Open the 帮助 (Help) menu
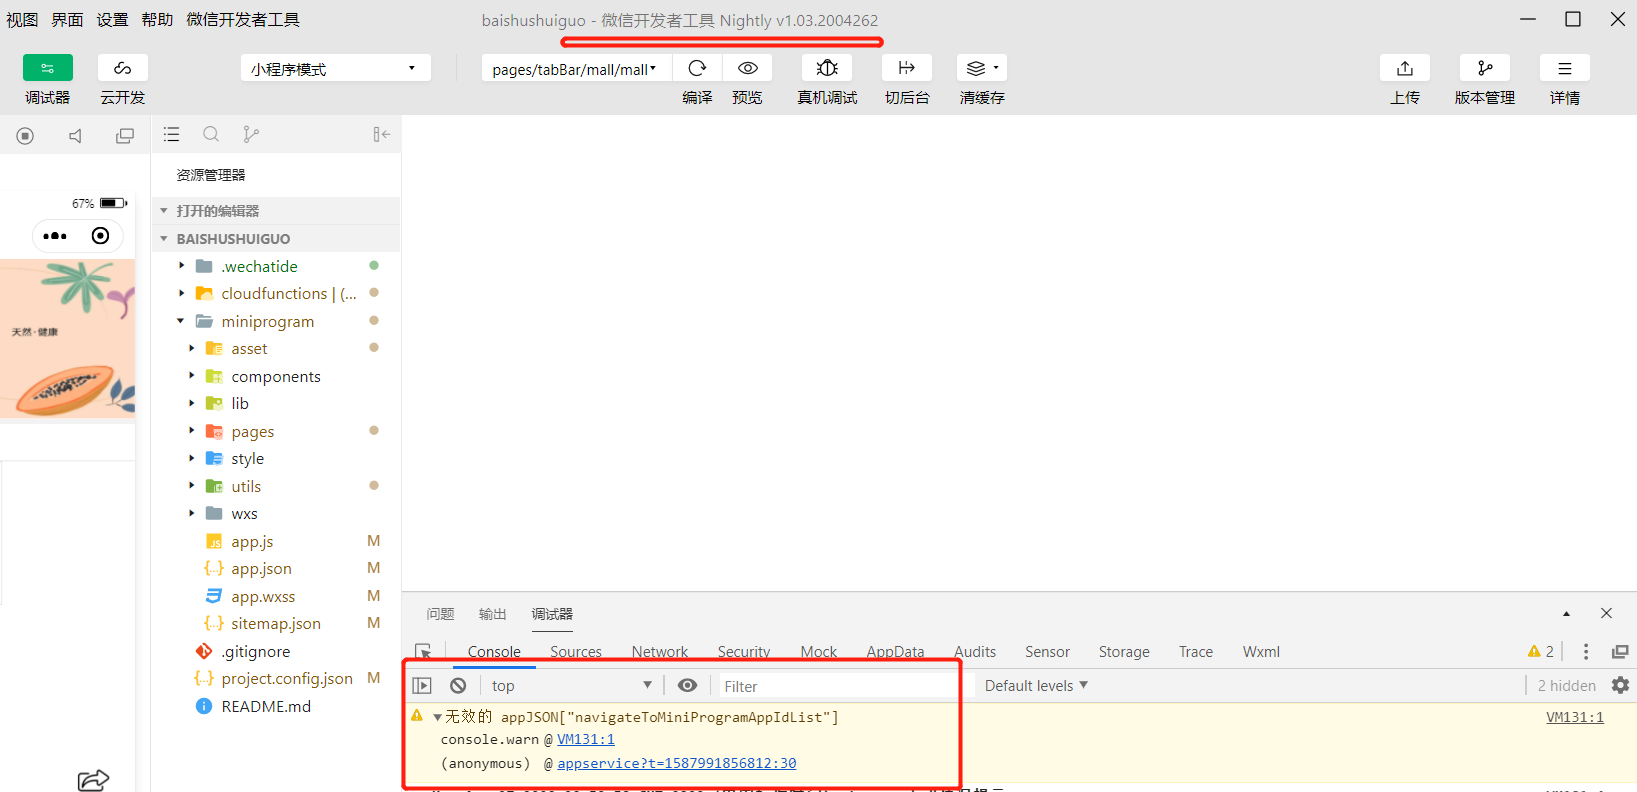The width and height of the screenshot is (1637, 792). pos(157,20)
